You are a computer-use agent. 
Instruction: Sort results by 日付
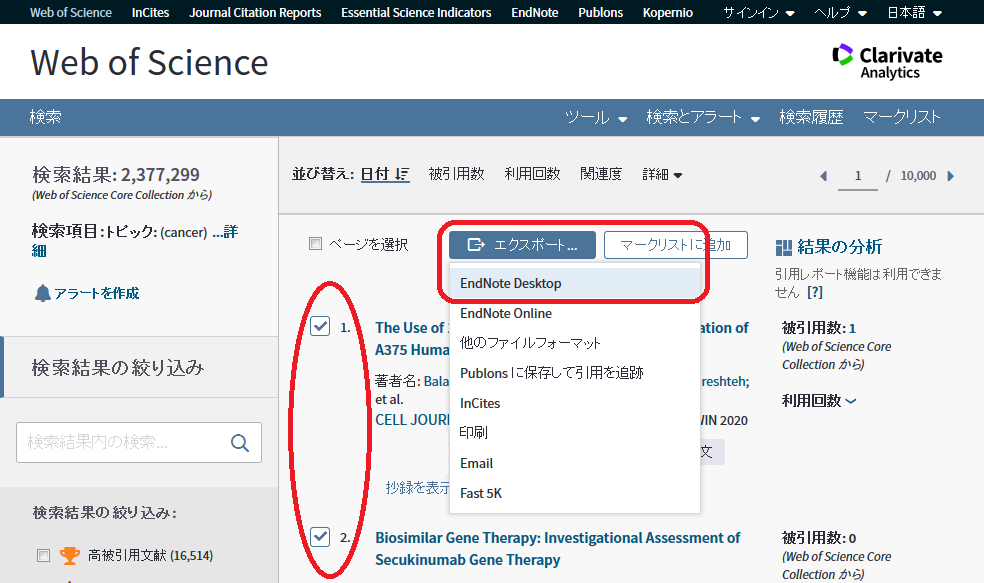click(375, 174)
